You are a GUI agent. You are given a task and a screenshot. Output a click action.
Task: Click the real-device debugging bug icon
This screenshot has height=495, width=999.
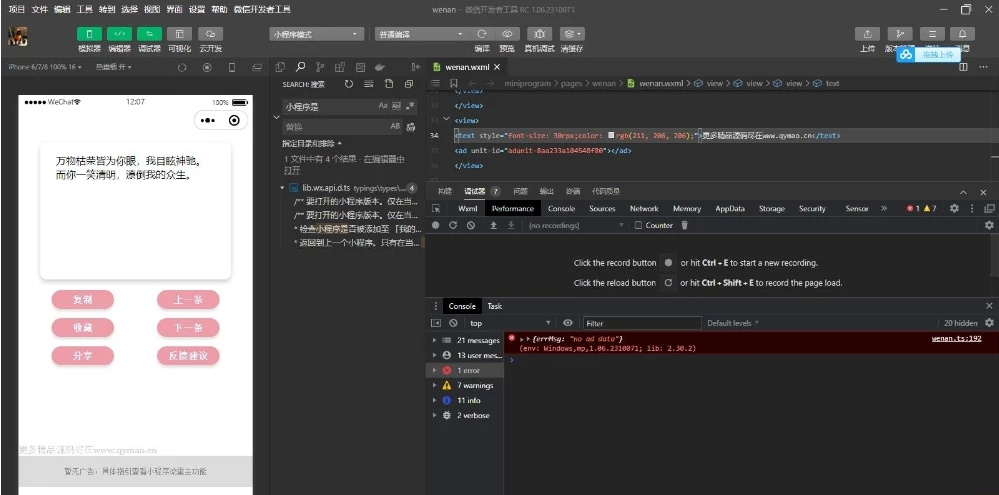pos(539,34)
